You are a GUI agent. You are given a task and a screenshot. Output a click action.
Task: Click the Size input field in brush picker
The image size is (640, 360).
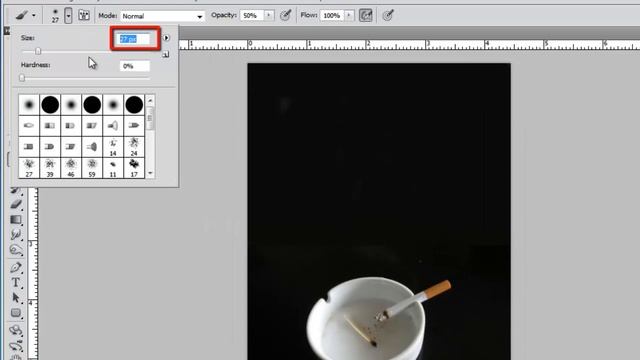(135, 39)
